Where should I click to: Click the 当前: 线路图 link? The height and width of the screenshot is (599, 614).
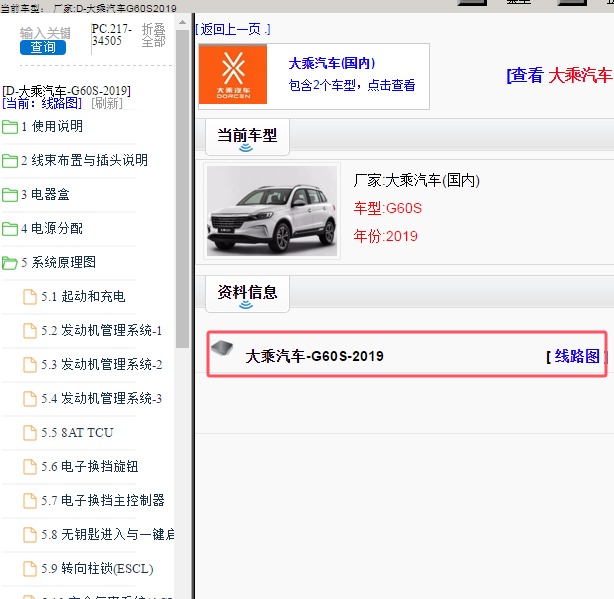click(x=42, y=103)
